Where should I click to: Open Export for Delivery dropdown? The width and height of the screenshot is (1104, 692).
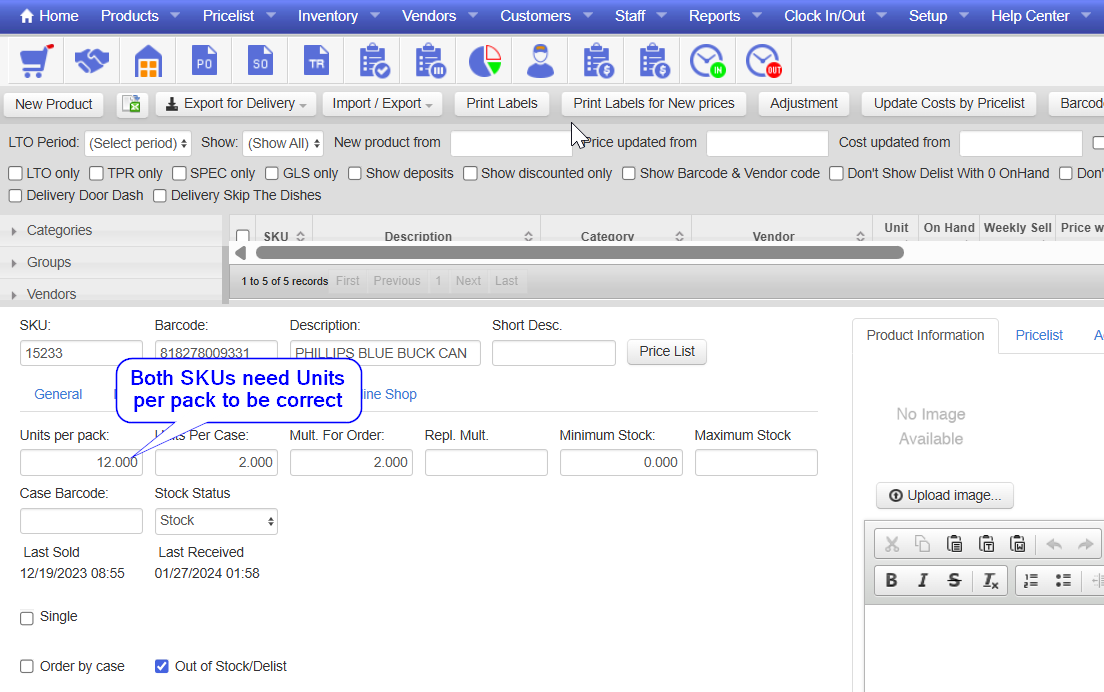(236, 104)
